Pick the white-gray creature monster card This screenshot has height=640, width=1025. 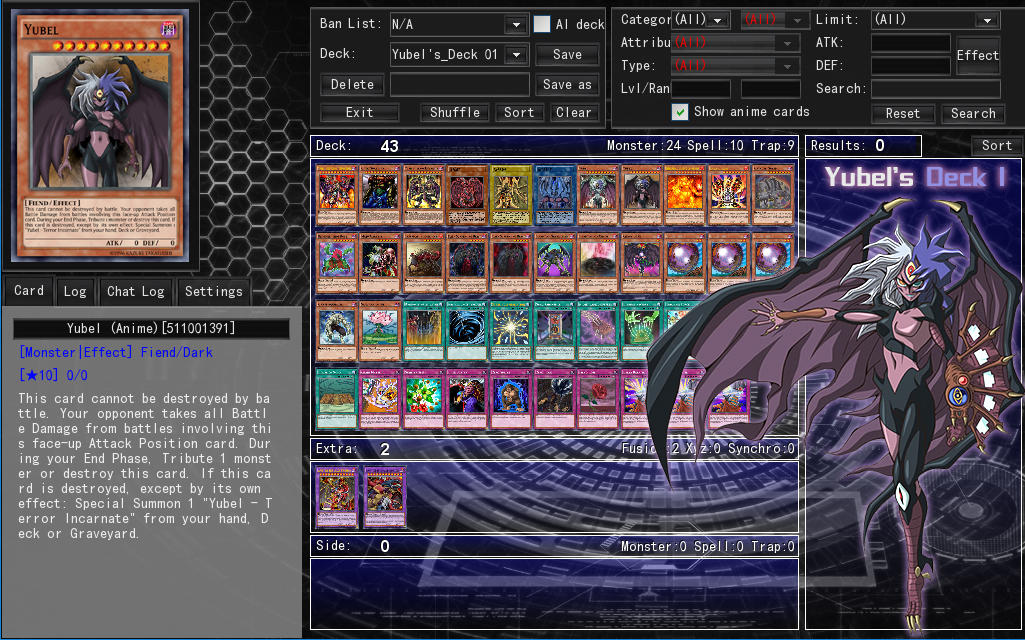coord(336,331)
